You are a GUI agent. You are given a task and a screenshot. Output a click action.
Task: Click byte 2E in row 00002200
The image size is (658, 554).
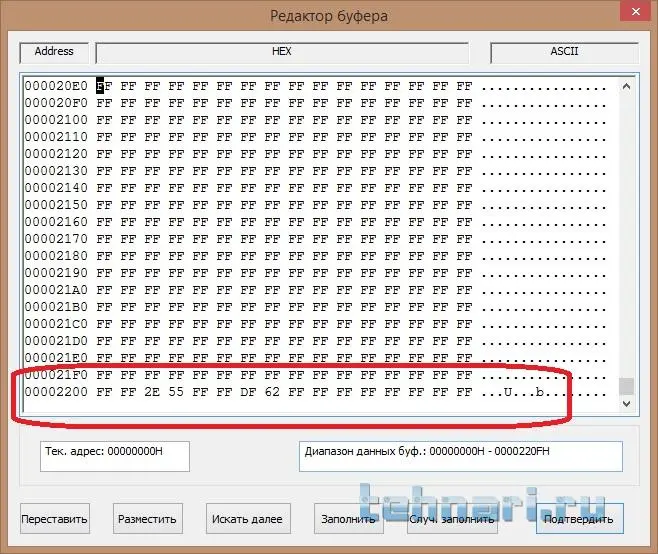[152, 392]
